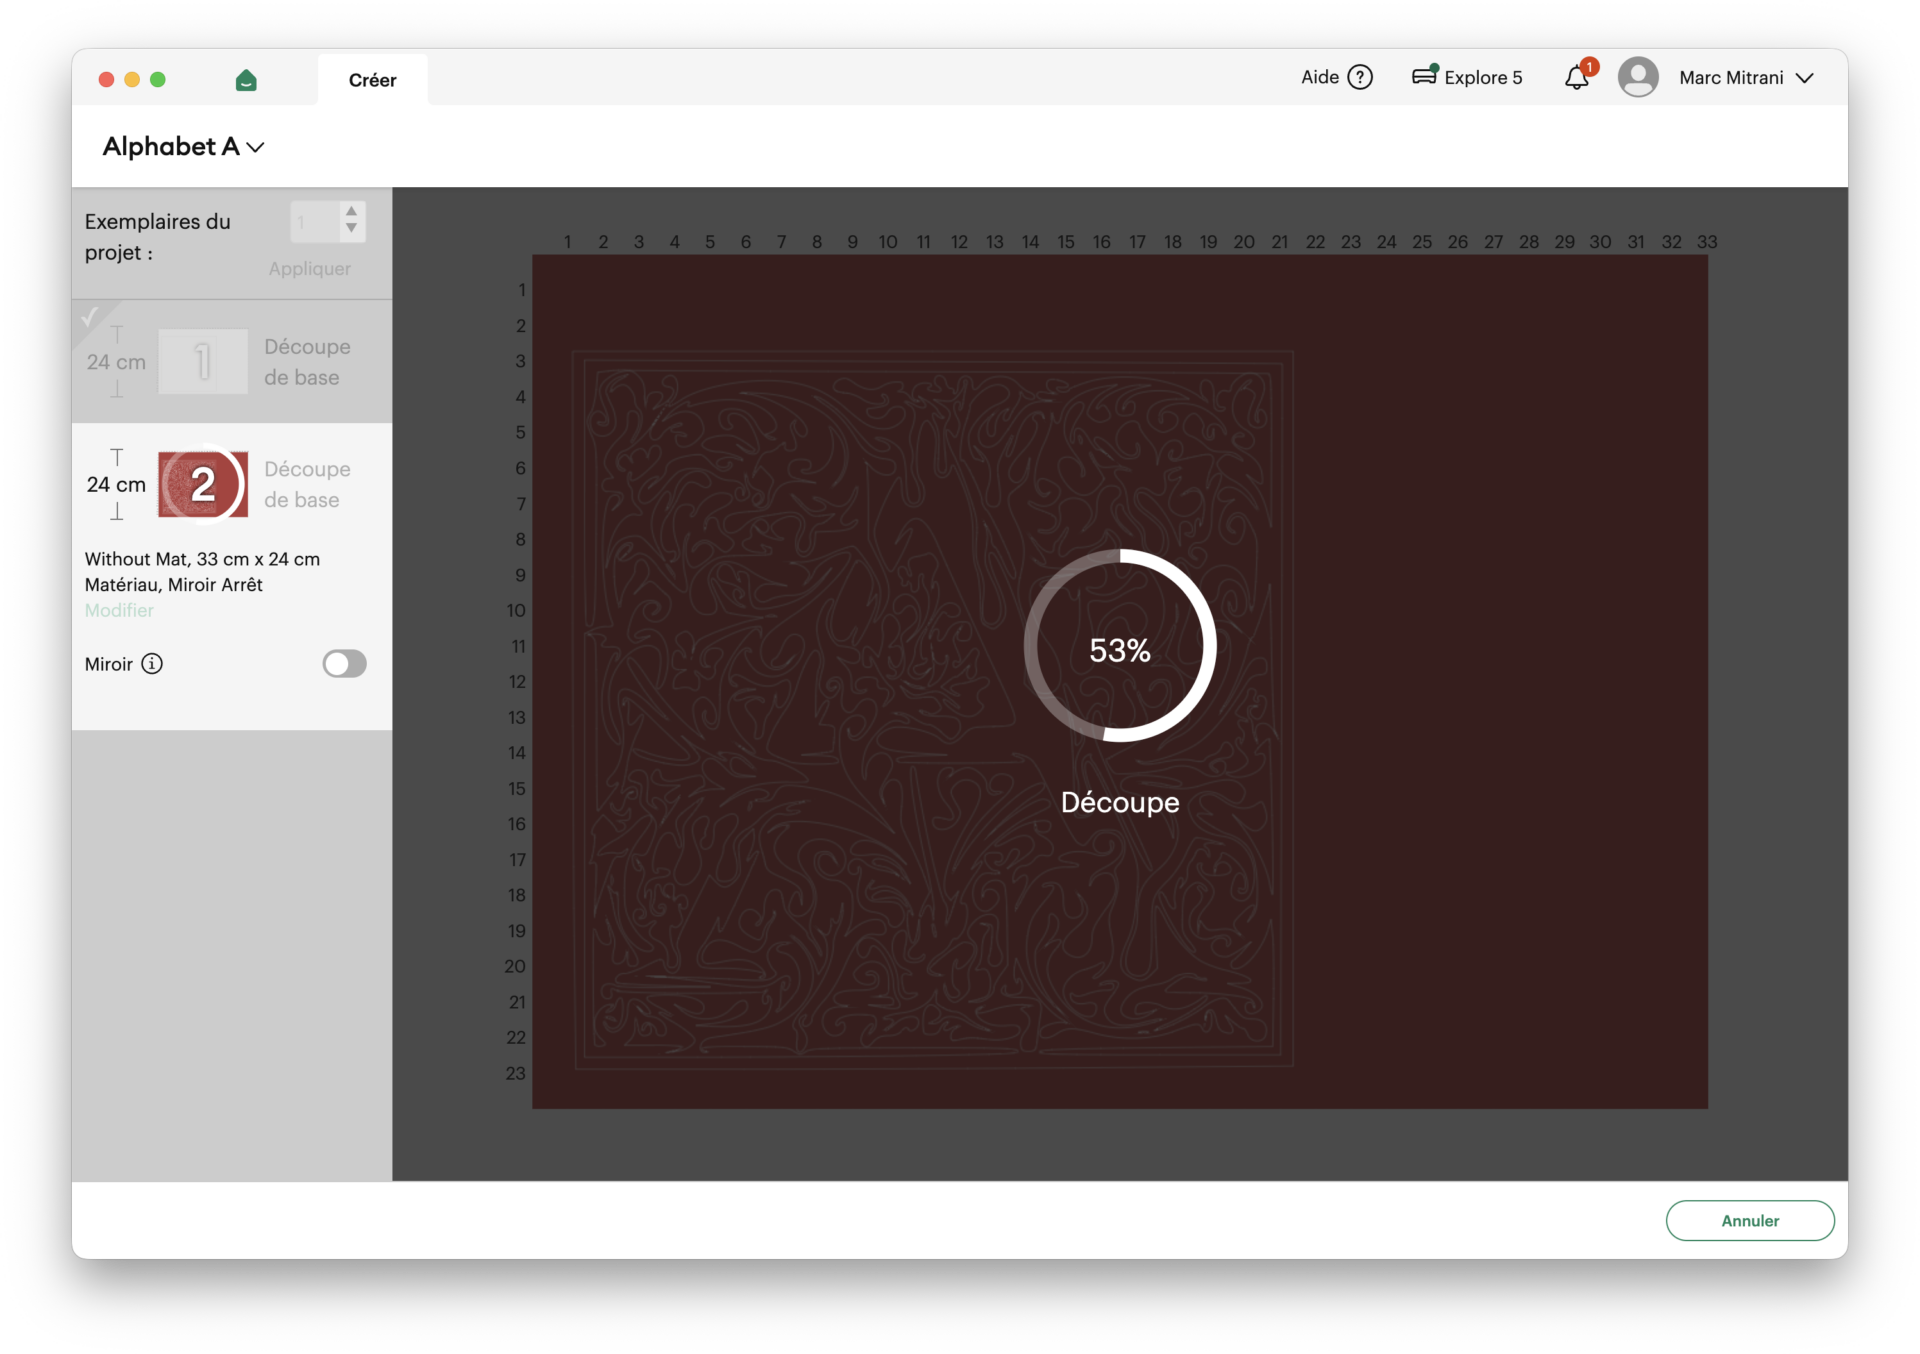The image size is (1920, 1354).
Task: Click the user avatar icon
Action: pyautogui.click(x=1638, y=78)
